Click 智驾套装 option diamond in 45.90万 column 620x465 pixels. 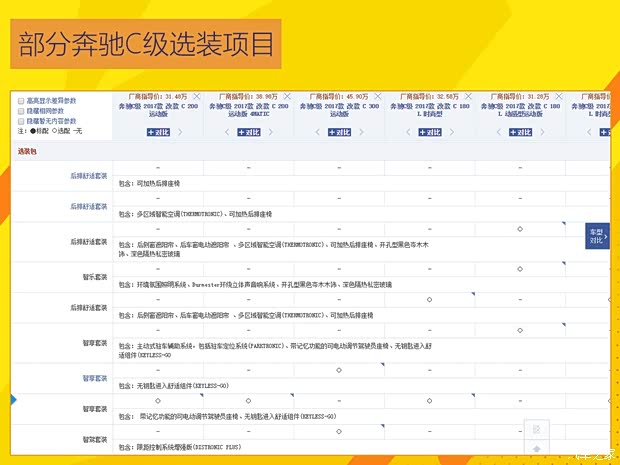click(339, 431)
